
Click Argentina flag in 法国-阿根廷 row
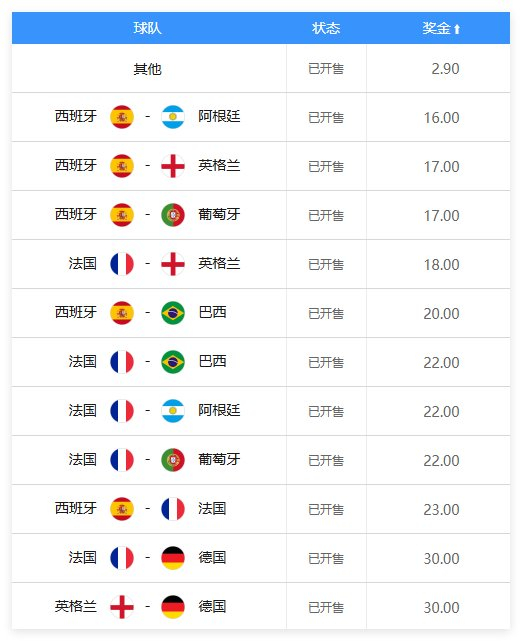tap(173, 411)
